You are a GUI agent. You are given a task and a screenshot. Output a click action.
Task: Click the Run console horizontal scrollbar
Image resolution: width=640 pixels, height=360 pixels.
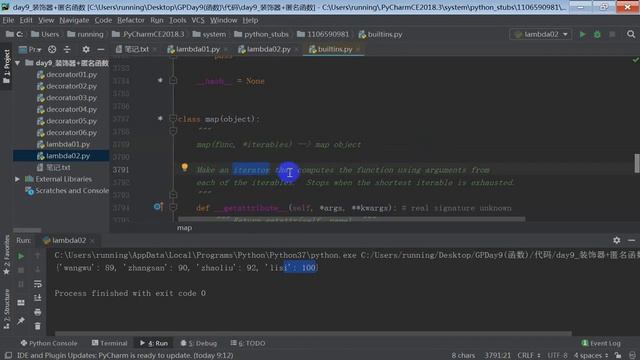[313, 333]
